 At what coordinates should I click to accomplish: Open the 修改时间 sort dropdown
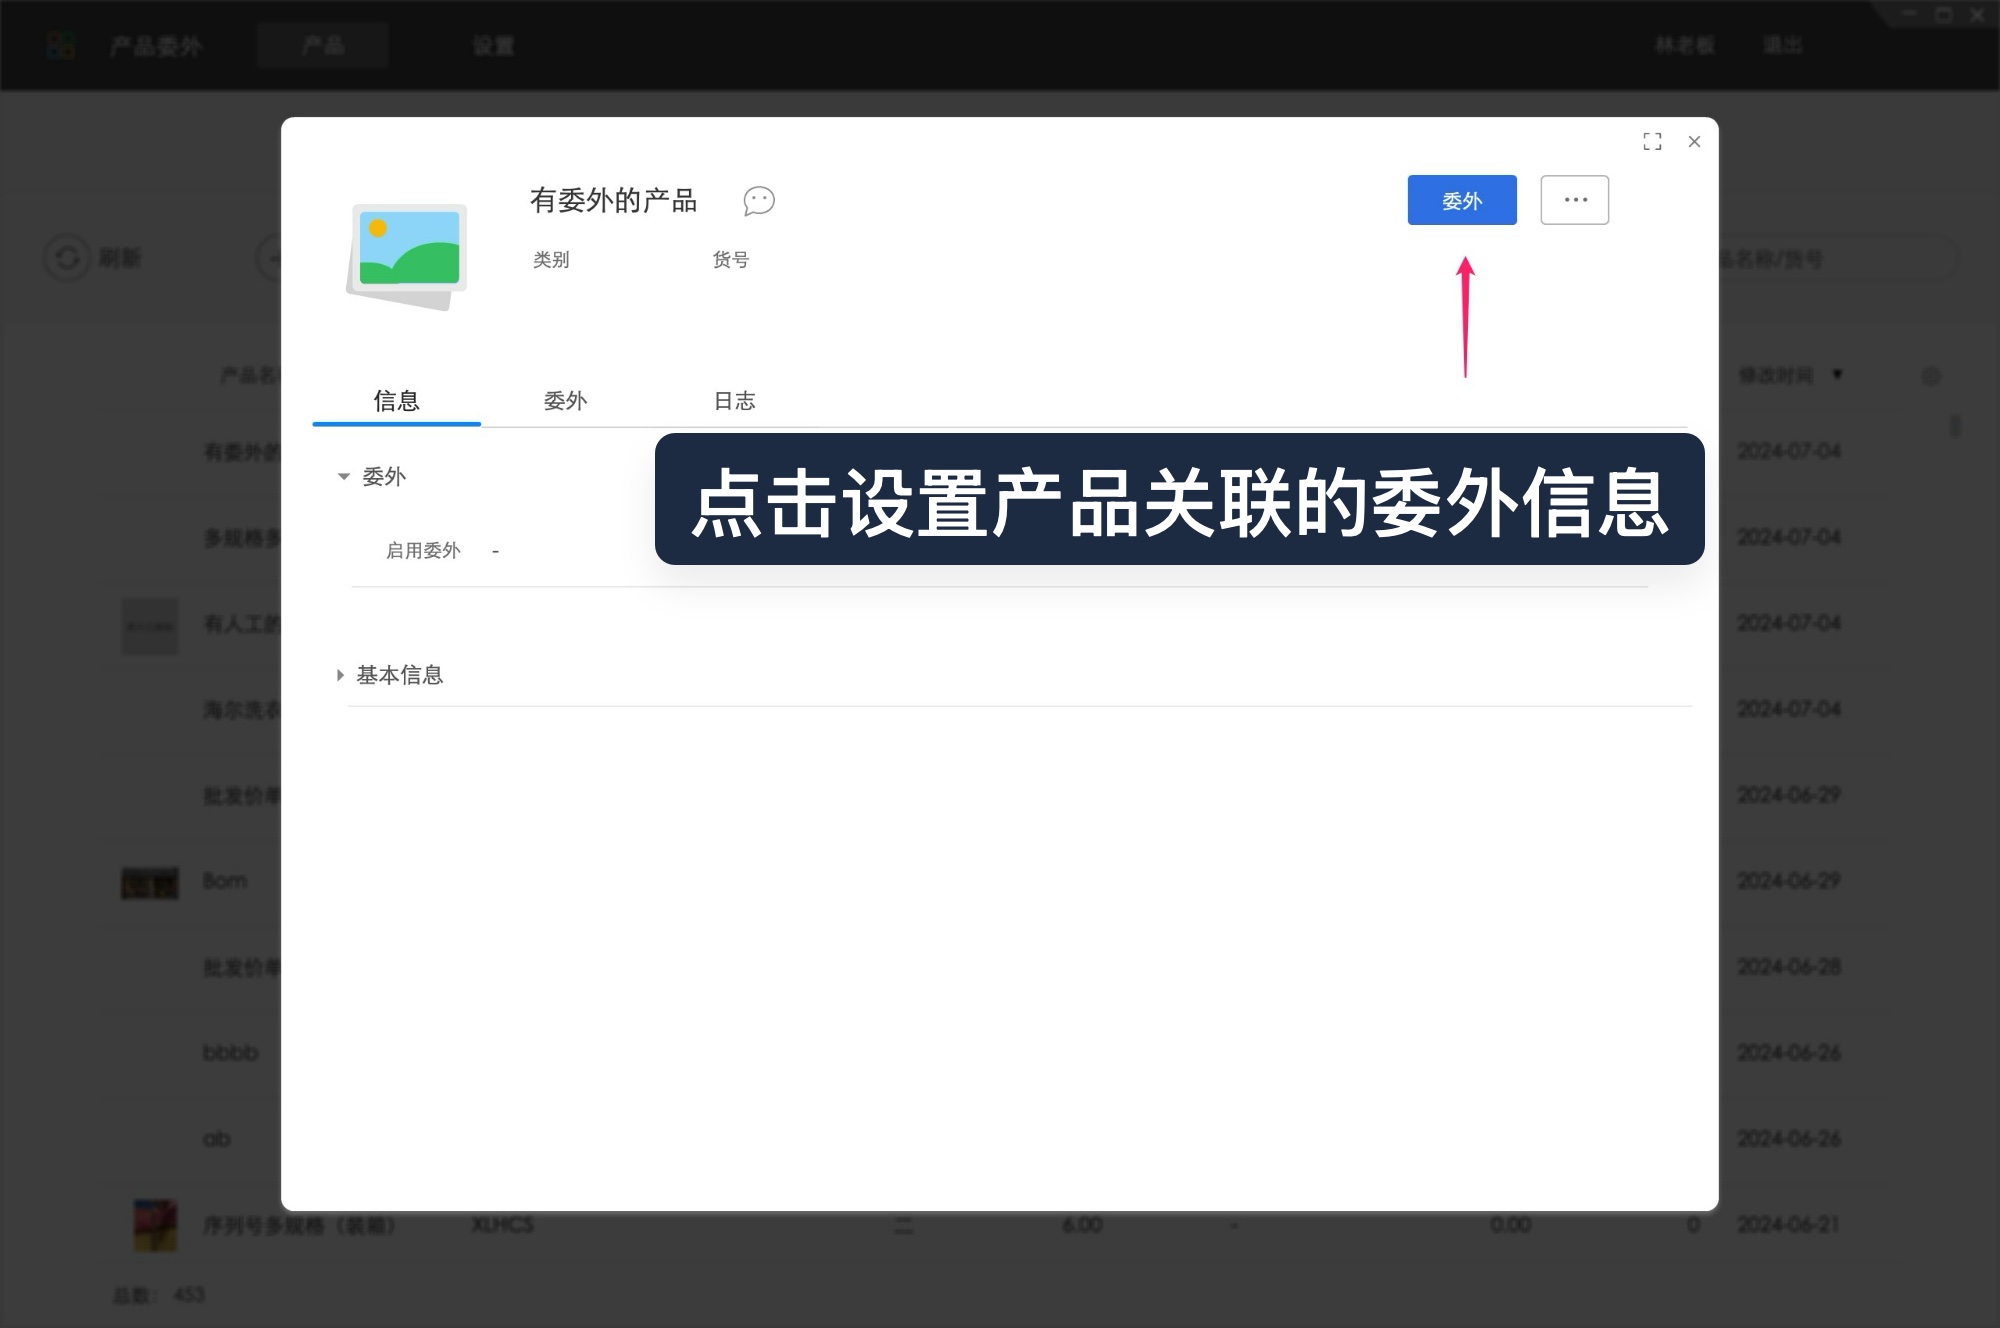(x=1838, y=375)
